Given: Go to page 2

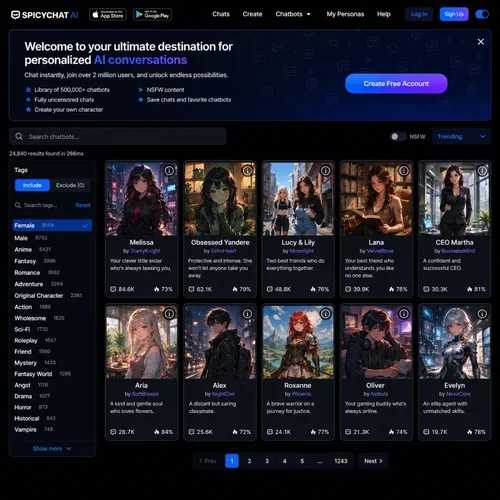Looking at the screenshot, I should [249, 461].
